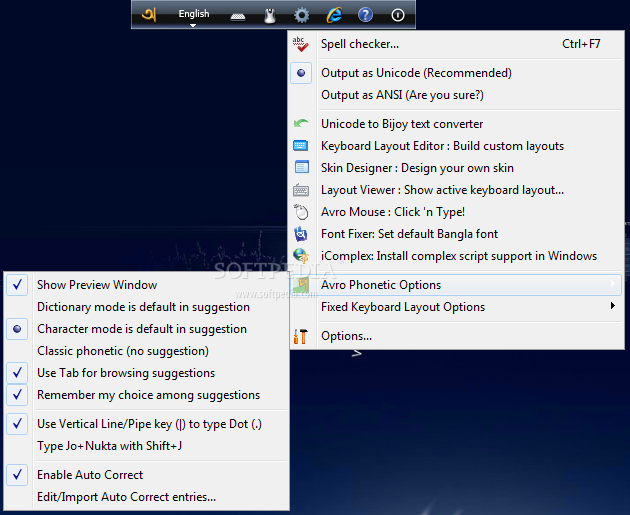Toggle the Enable Auto Correct checkmark

pos(17,475)
